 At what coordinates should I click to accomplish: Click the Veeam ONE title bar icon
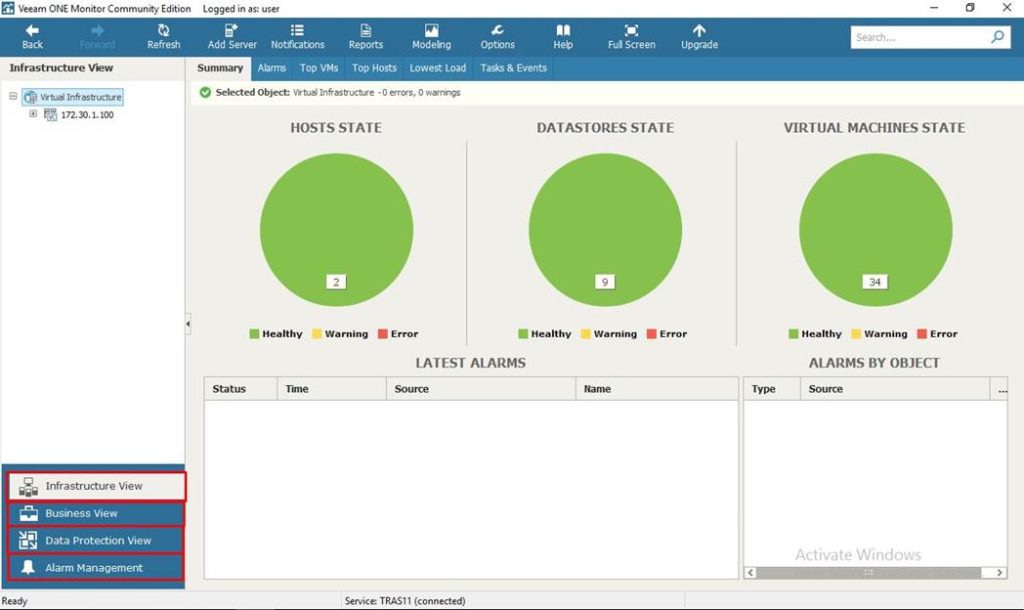tap(8, 8)
